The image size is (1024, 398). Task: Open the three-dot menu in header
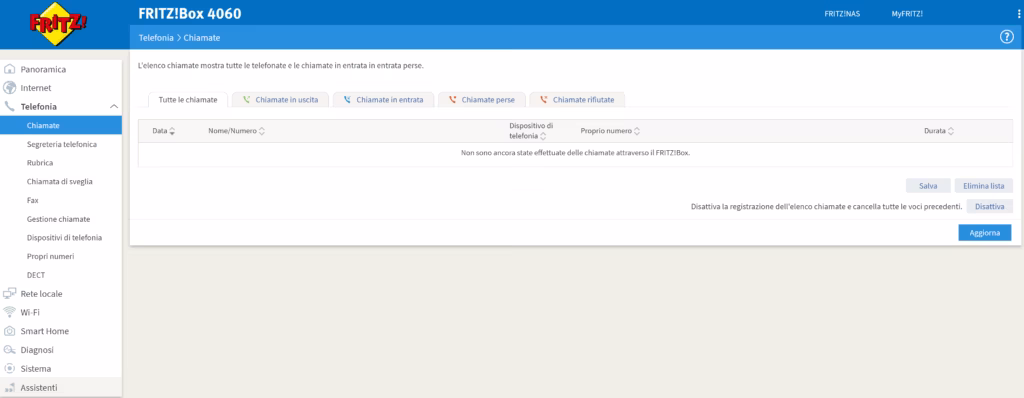pos(1019,14)
